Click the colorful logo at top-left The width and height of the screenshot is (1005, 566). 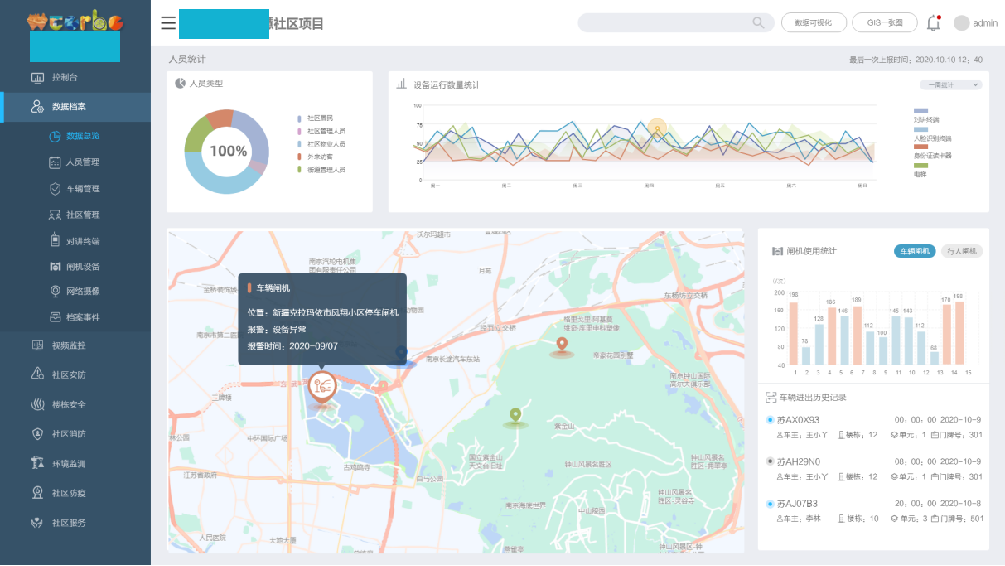pyautogui.click(x=75, y=21)
